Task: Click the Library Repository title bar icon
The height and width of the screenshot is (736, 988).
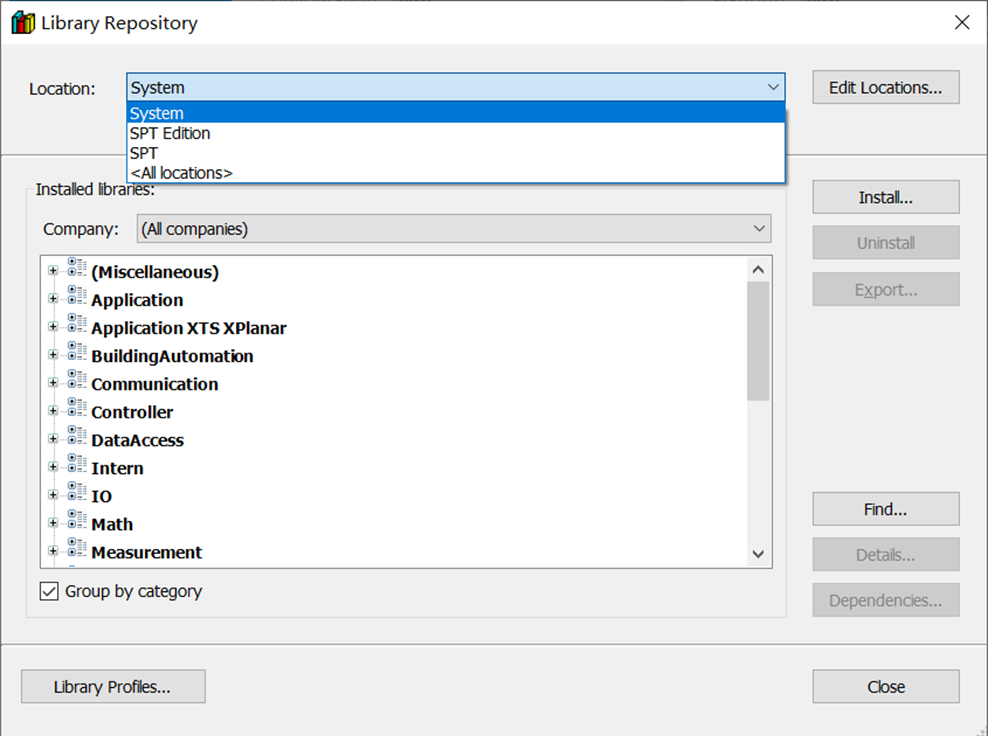Action: point(22,23)
